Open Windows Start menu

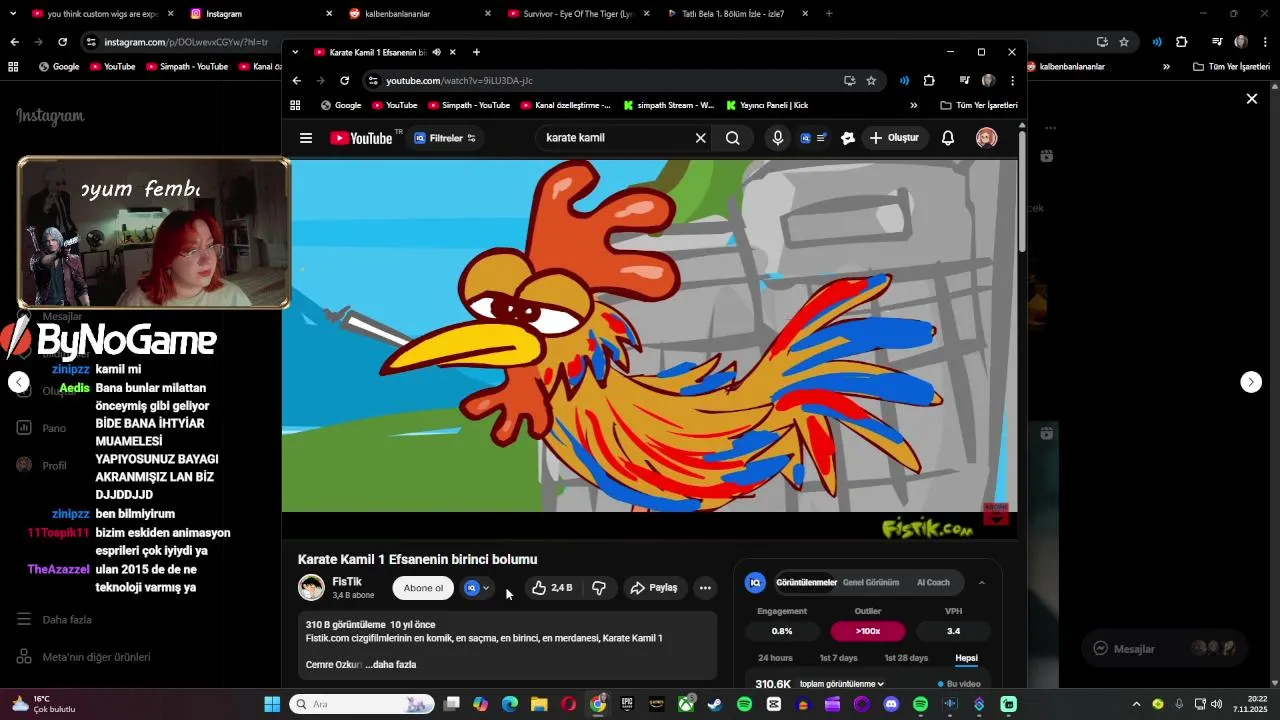272,704
